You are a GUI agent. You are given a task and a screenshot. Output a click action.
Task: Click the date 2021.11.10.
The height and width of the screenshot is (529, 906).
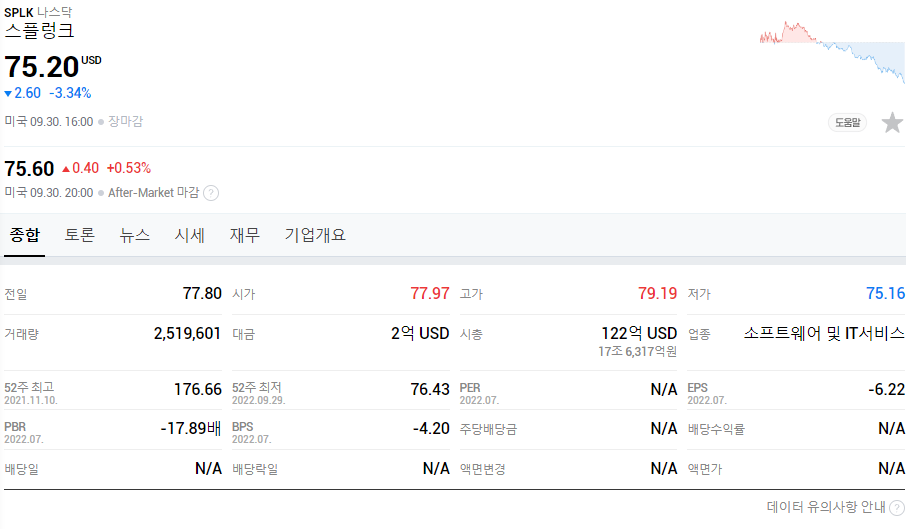tap(31, 400)
